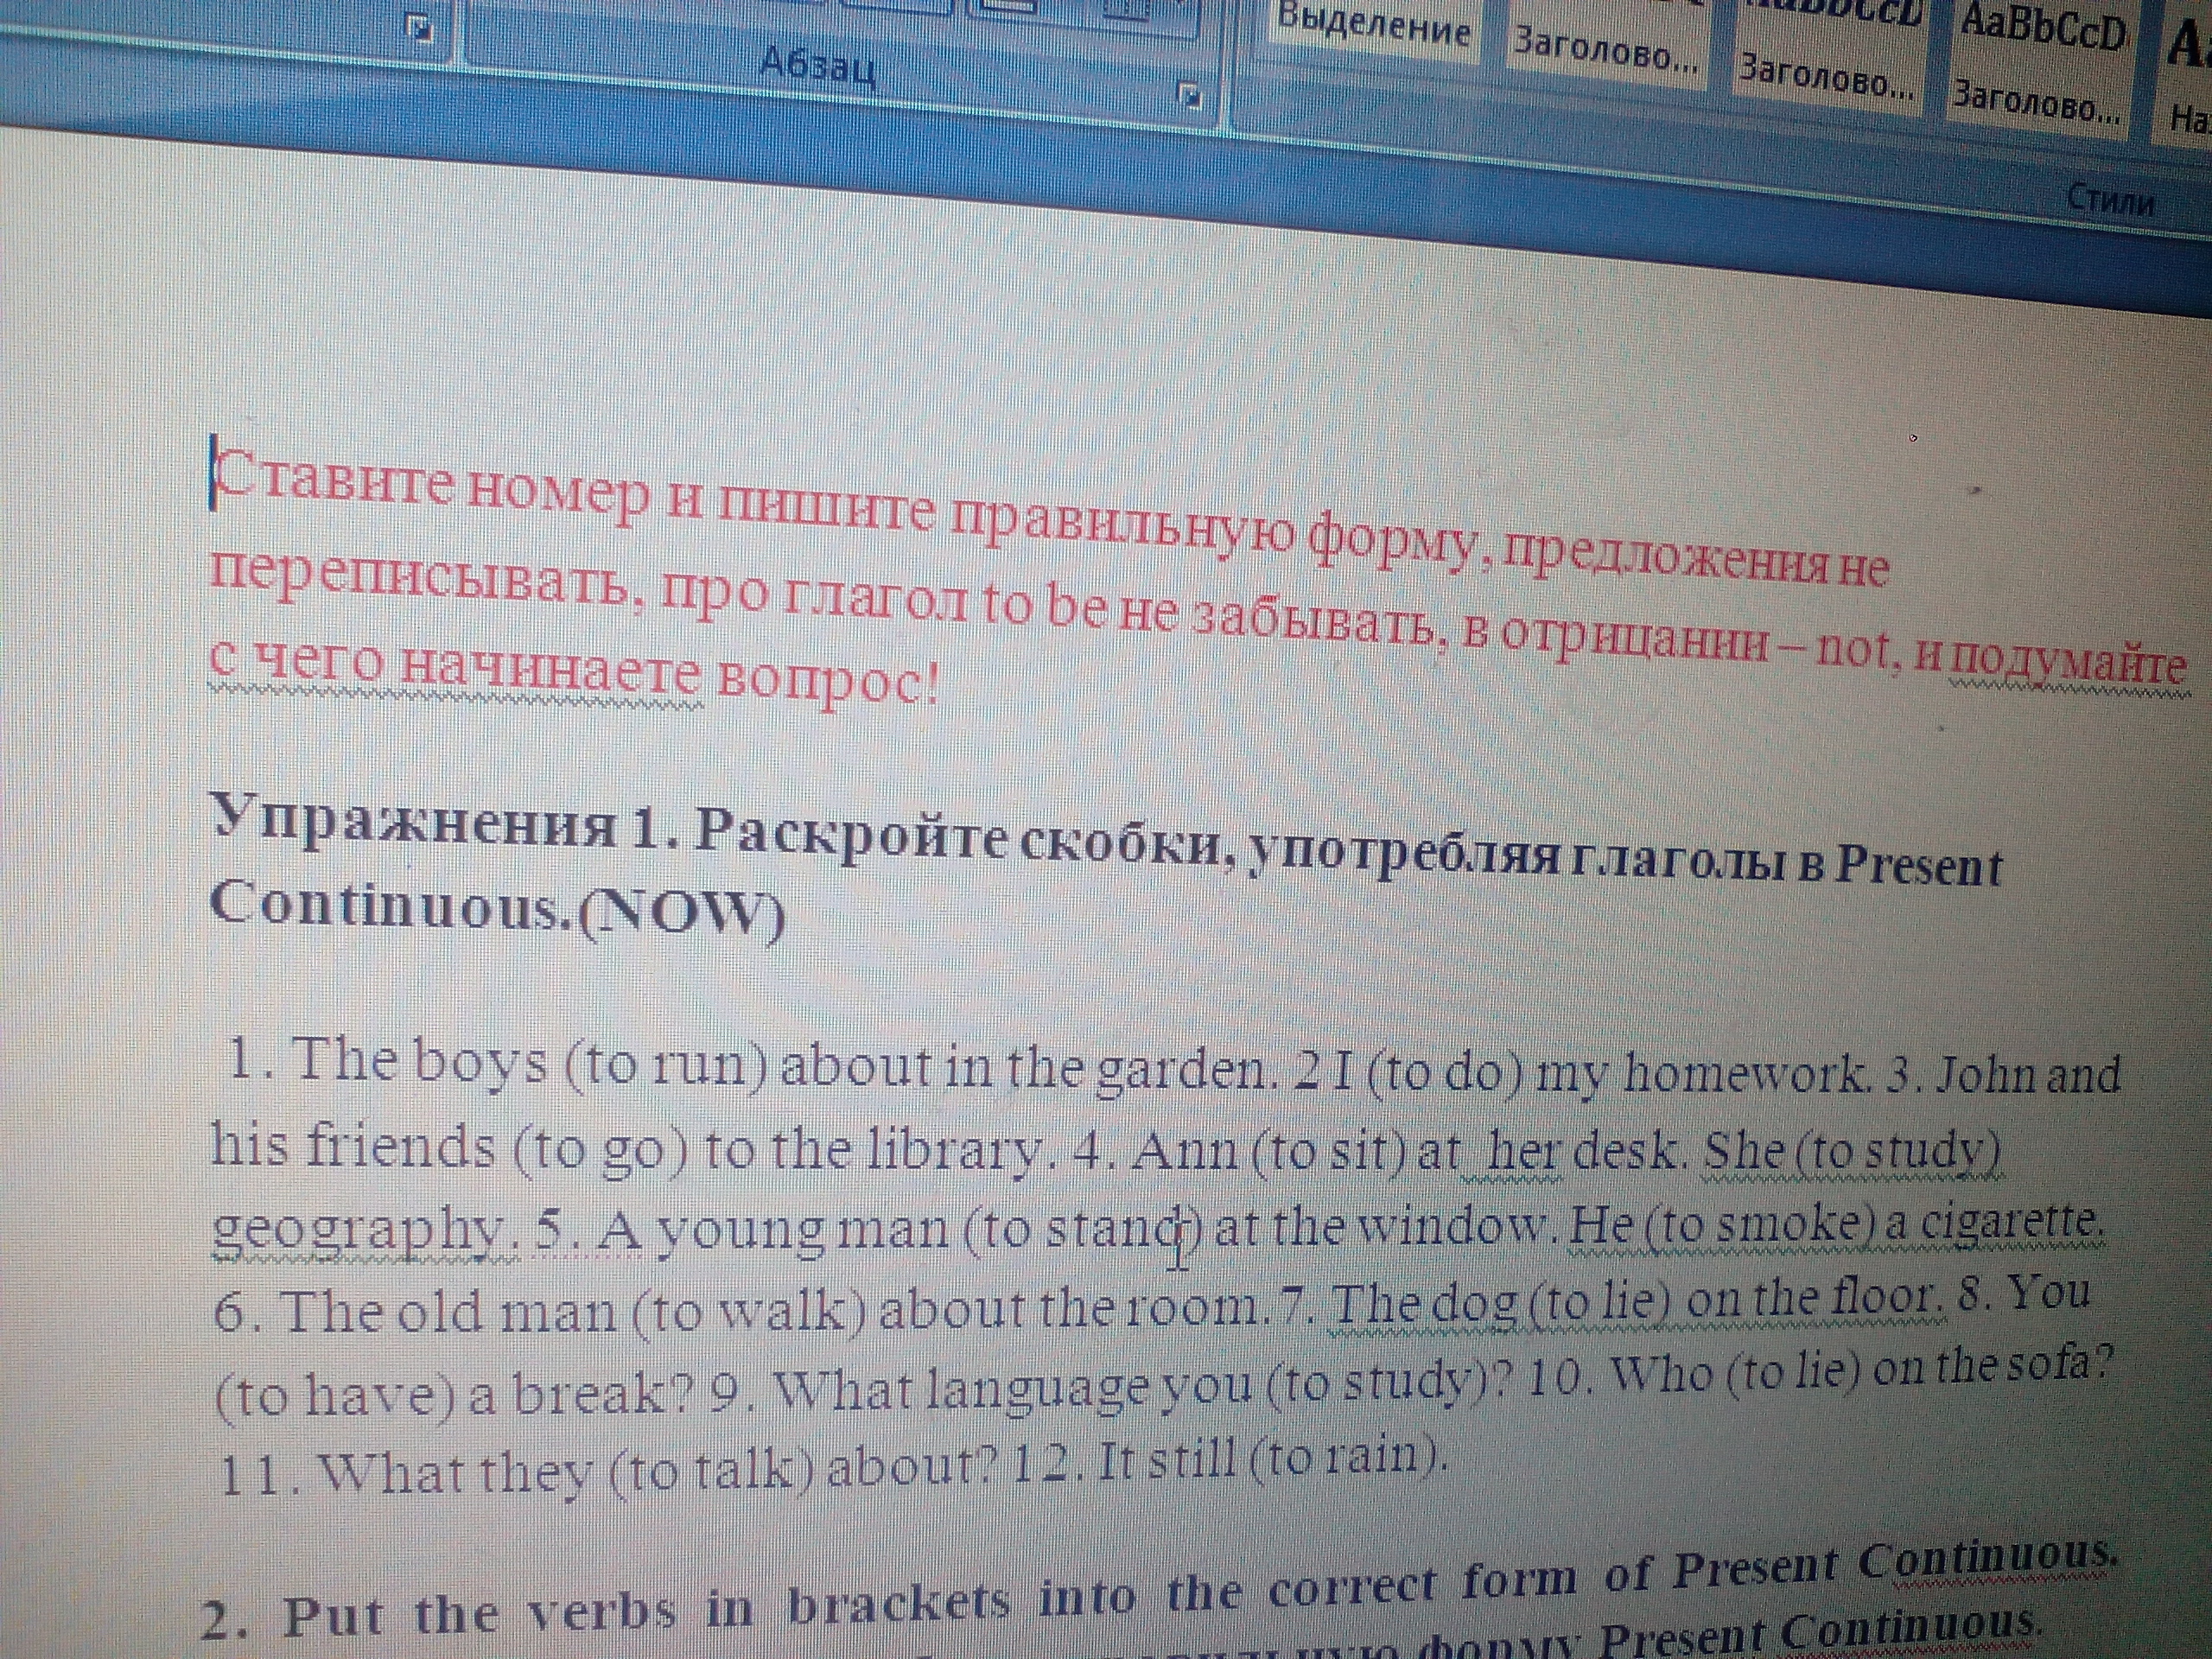Place cursor before red word Ставите
Screen dimensions: 2212x1659
217,477
